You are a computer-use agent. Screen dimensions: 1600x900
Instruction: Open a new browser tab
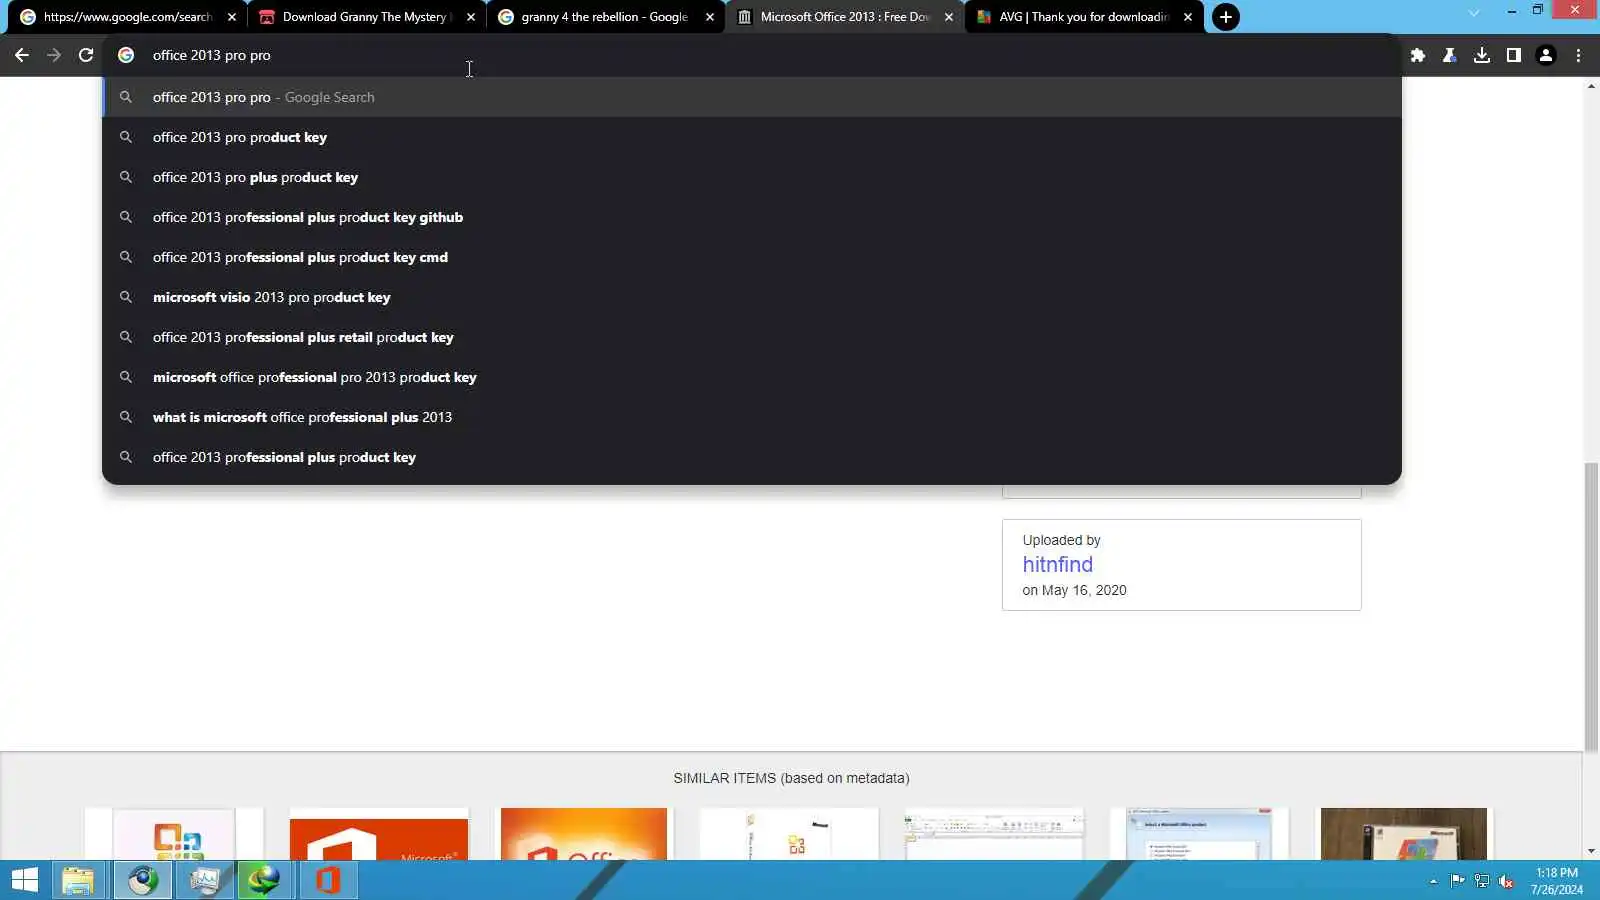click(x=1225, y=17)
